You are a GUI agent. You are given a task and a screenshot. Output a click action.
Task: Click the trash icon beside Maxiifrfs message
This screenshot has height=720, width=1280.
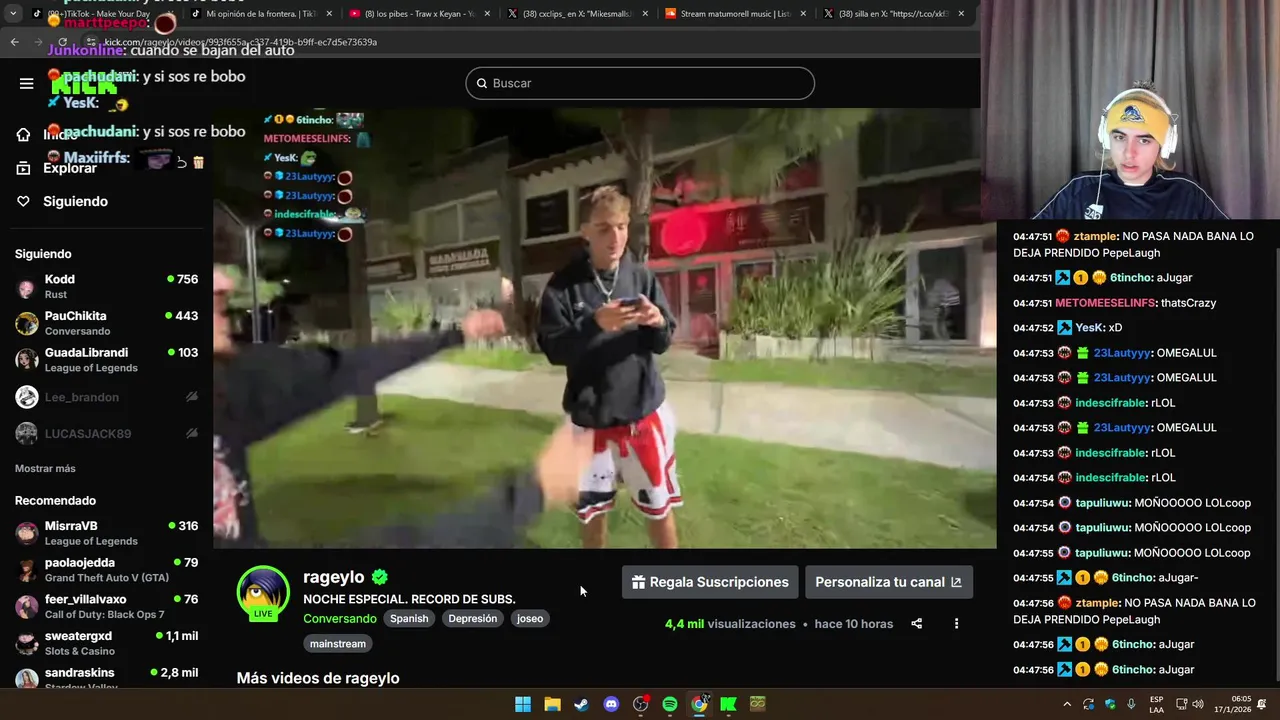click(x=198, y=162)
